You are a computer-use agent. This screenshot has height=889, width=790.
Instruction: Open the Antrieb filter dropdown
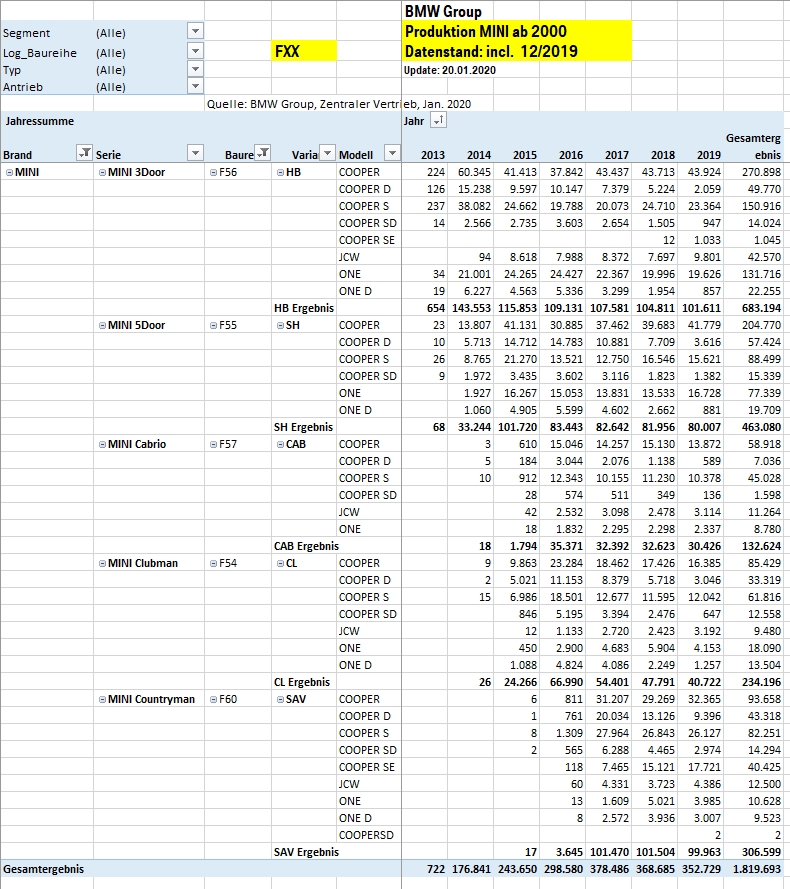[195, 86]
